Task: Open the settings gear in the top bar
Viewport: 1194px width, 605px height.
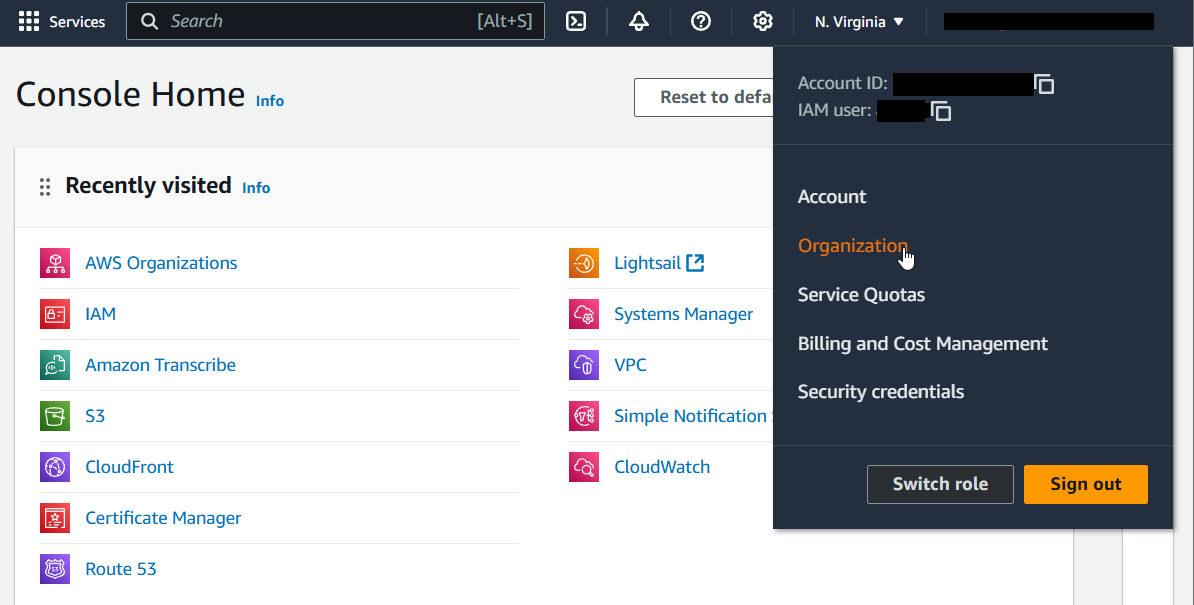Action: [x=762, y=21]
